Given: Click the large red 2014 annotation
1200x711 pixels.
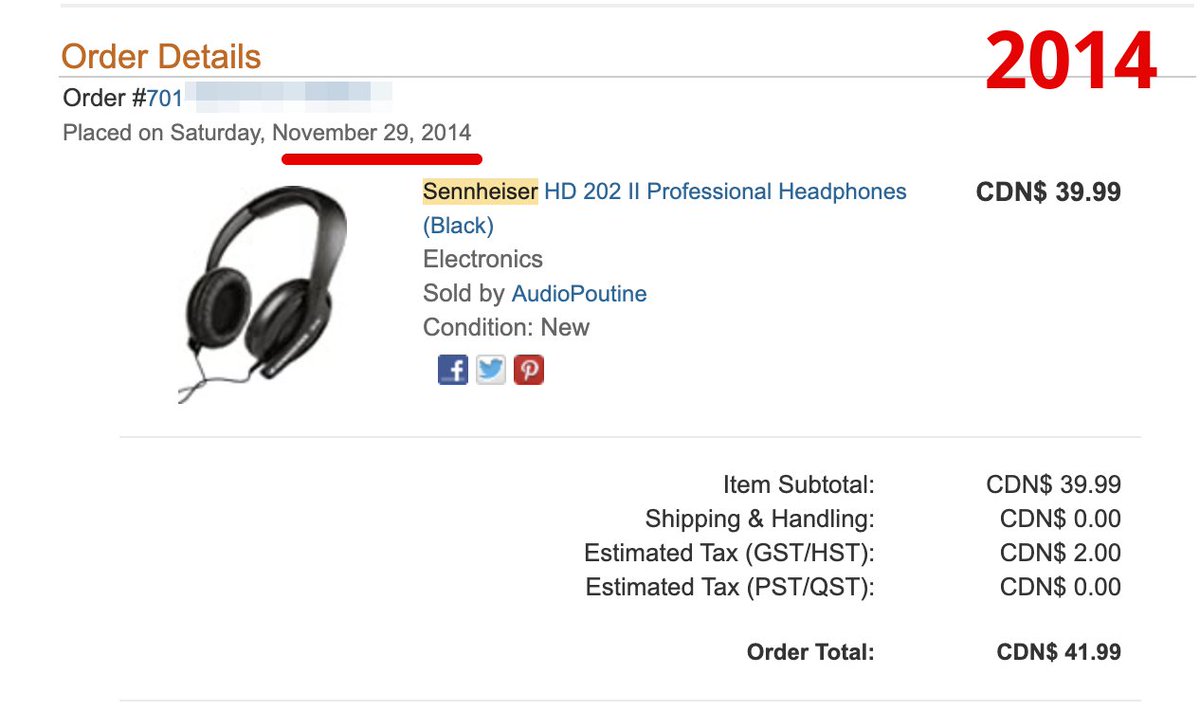Looking at the screenshot, I should pos(1070,63).
